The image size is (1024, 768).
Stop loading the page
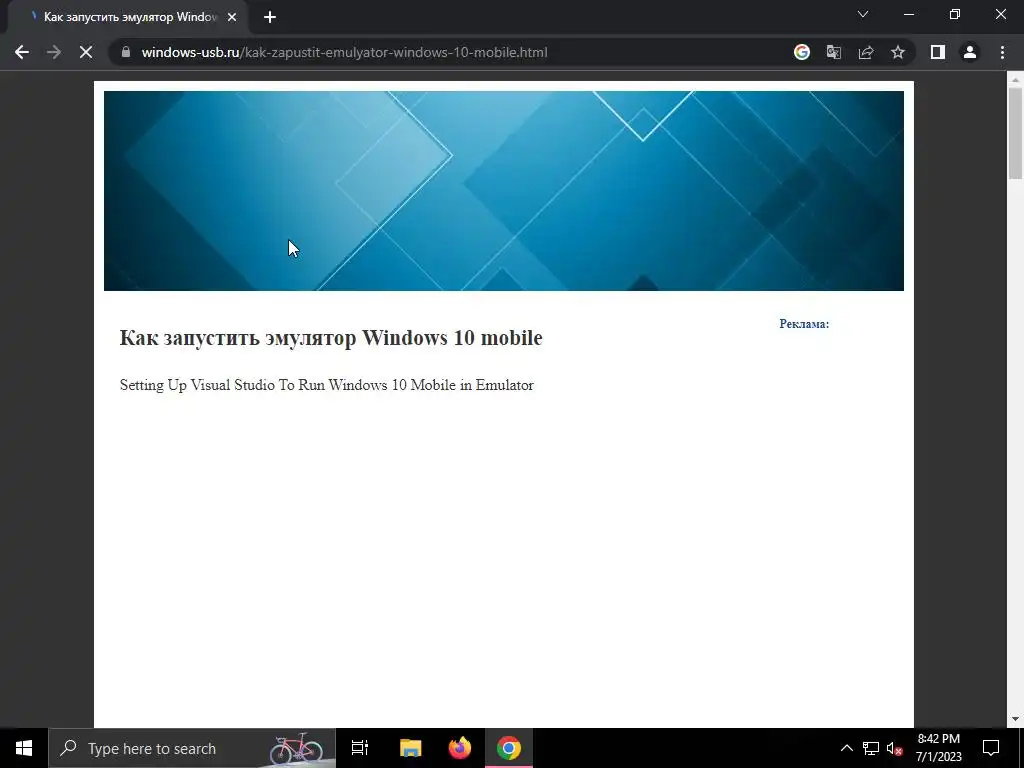(x=86, y=52)
